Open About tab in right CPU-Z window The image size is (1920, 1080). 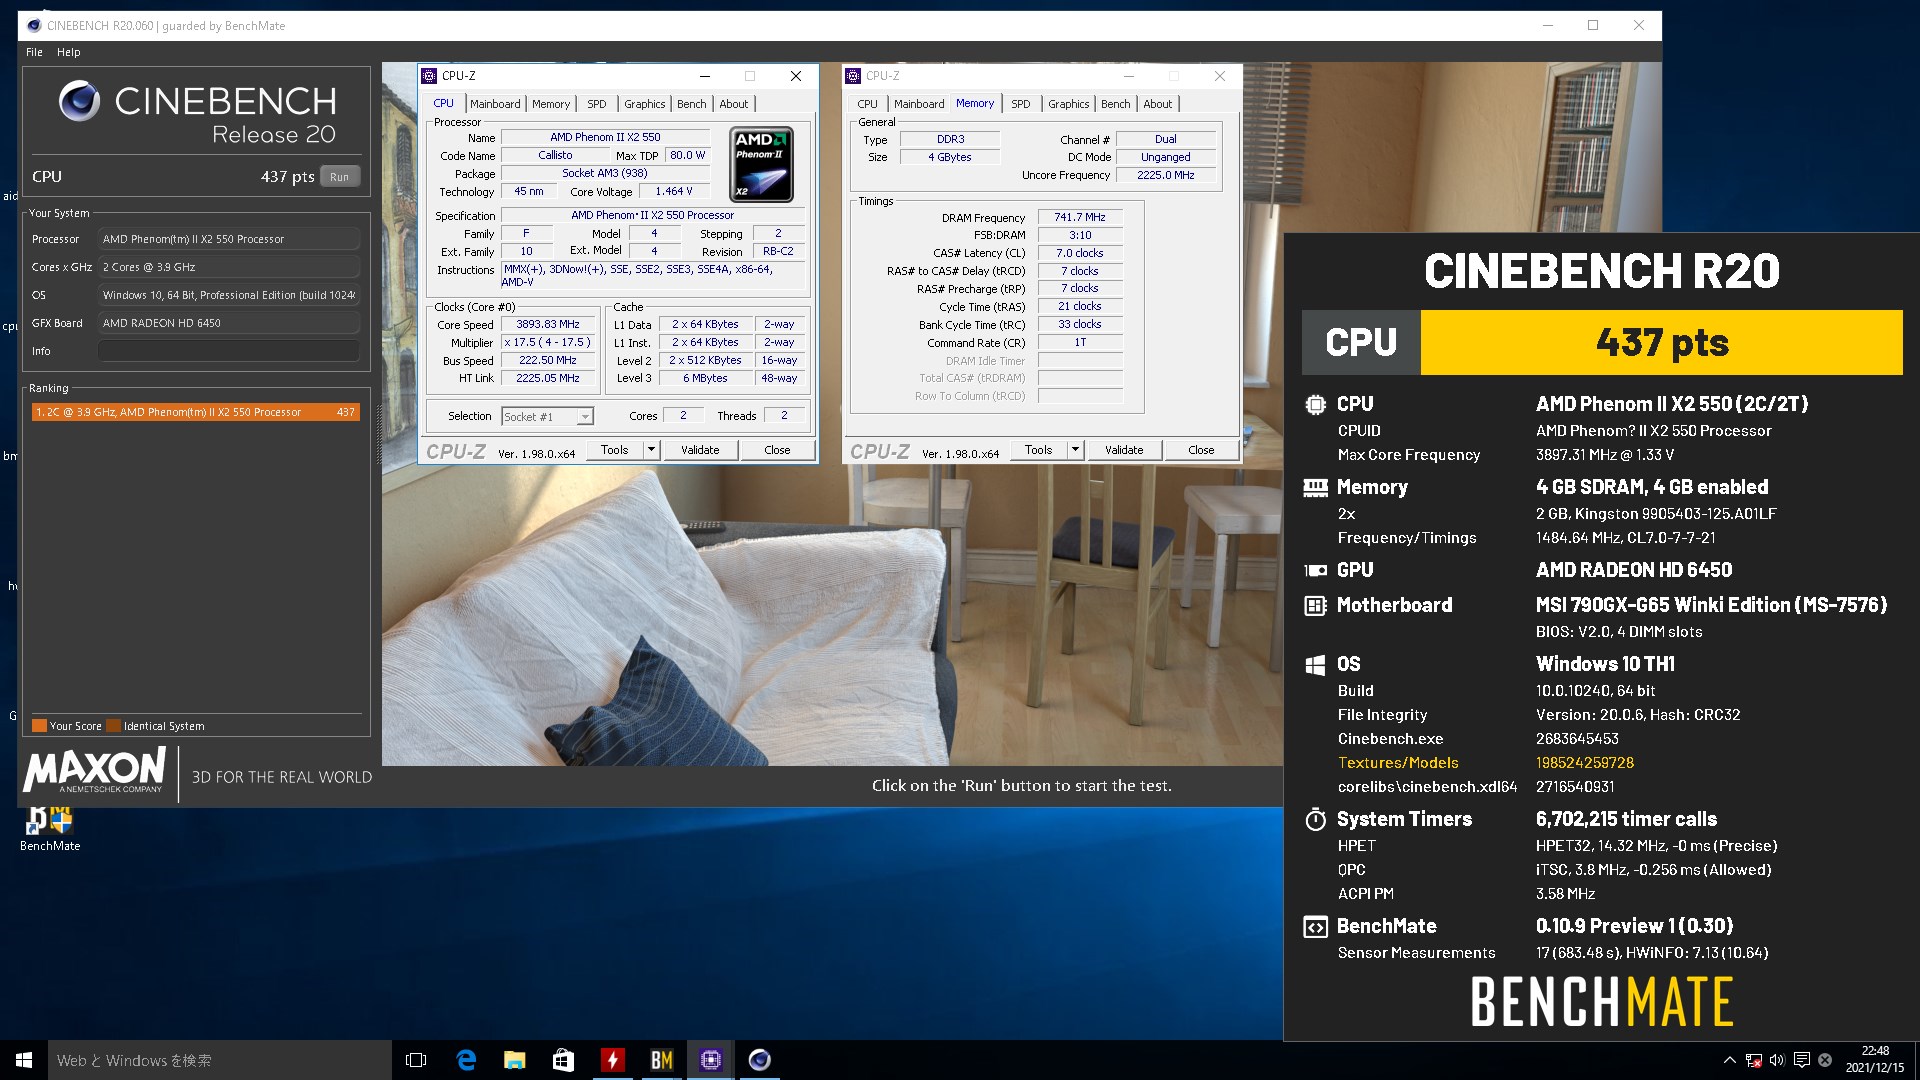[1158, 104]
